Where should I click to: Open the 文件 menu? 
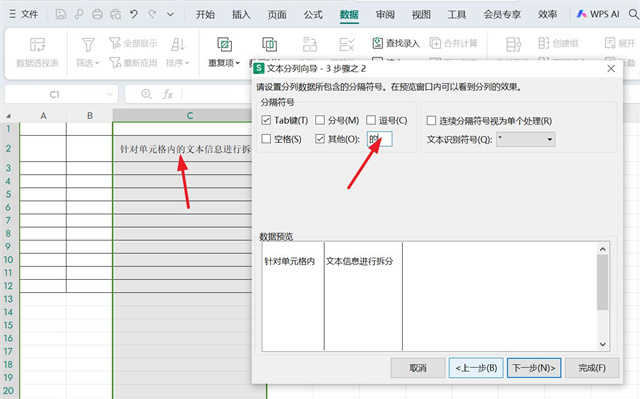24,14
